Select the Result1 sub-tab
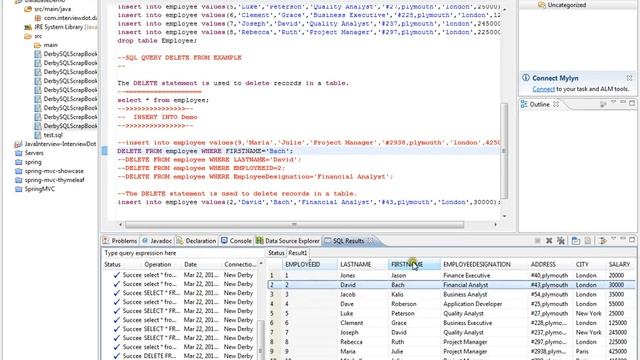Image resolution: width=640 pixels, height=360 pixels. 298,253
